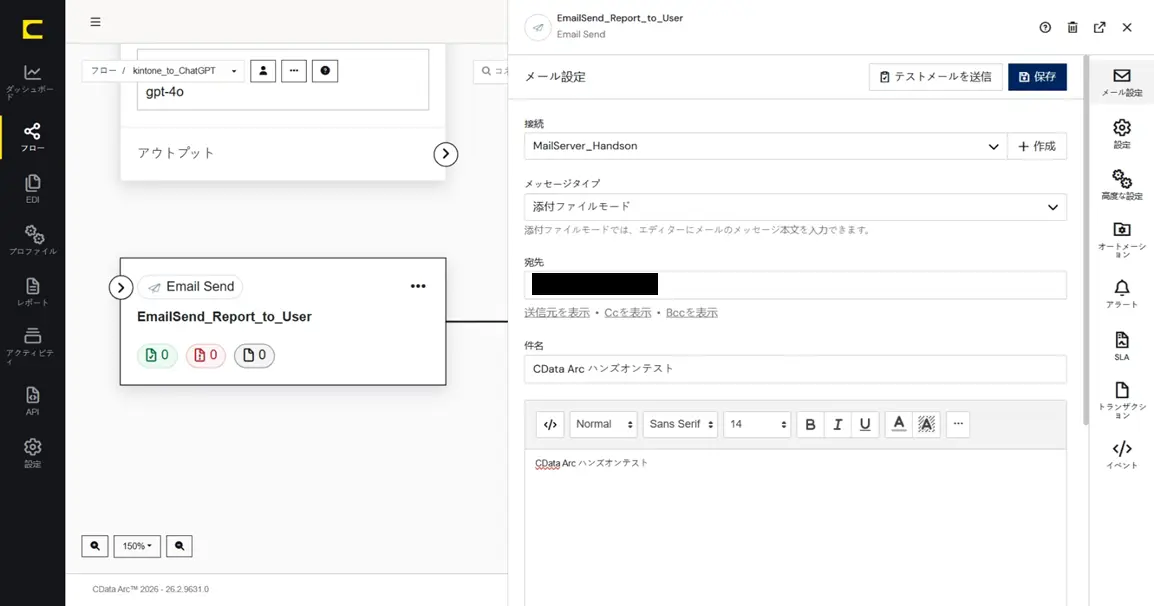Open アクティビティ in the left sidebar
The width and height of the screenshot is (1154, 606).
point(32,346)
